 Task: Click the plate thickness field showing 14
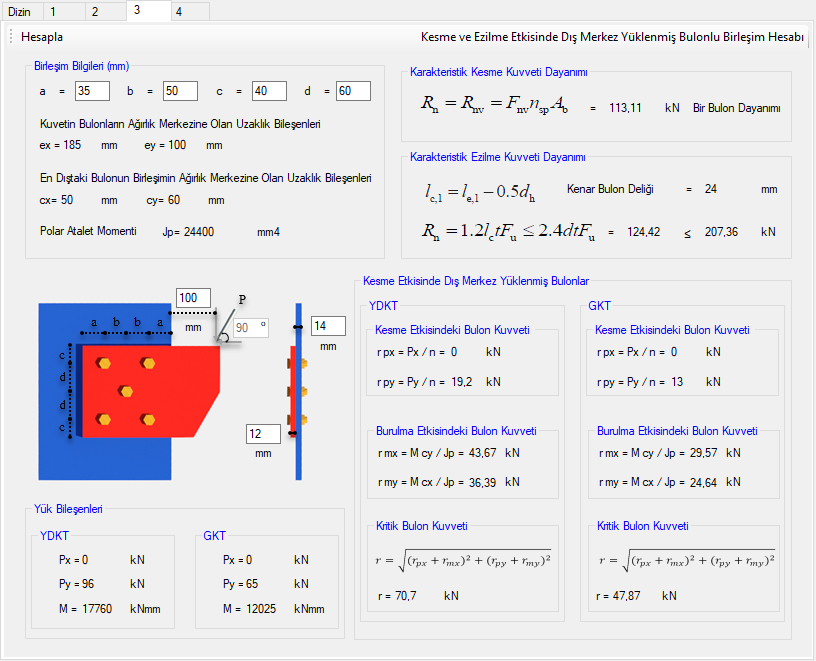(x=328, y=326)
